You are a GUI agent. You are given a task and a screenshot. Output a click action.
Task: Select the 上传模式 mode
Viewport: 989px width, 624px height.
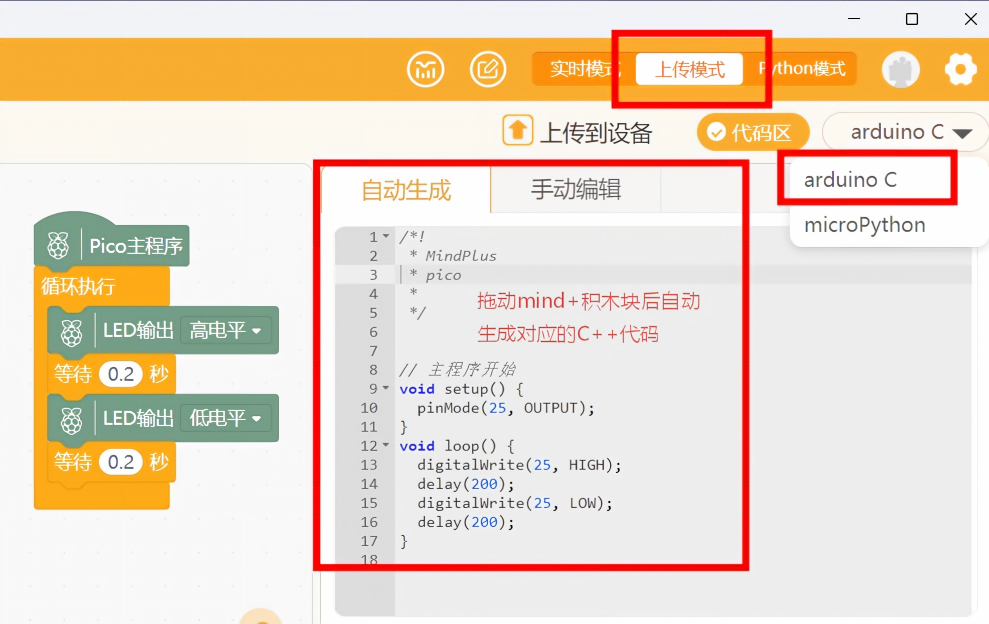click(x=689, y=69)
